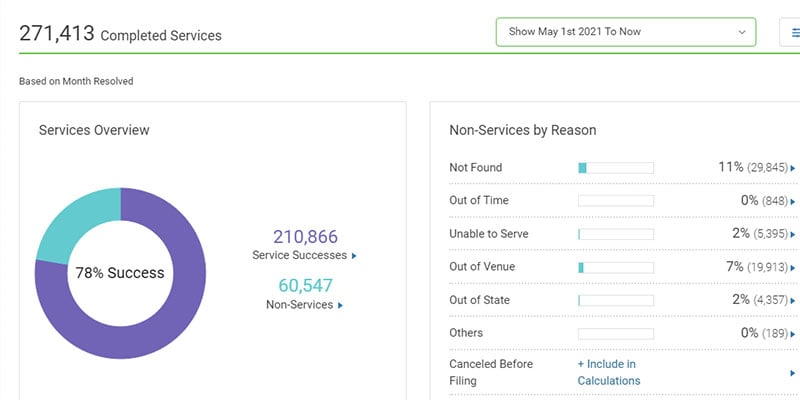
Task: Expand Not Found arrow icon
Action: click(x=793, y=169)
